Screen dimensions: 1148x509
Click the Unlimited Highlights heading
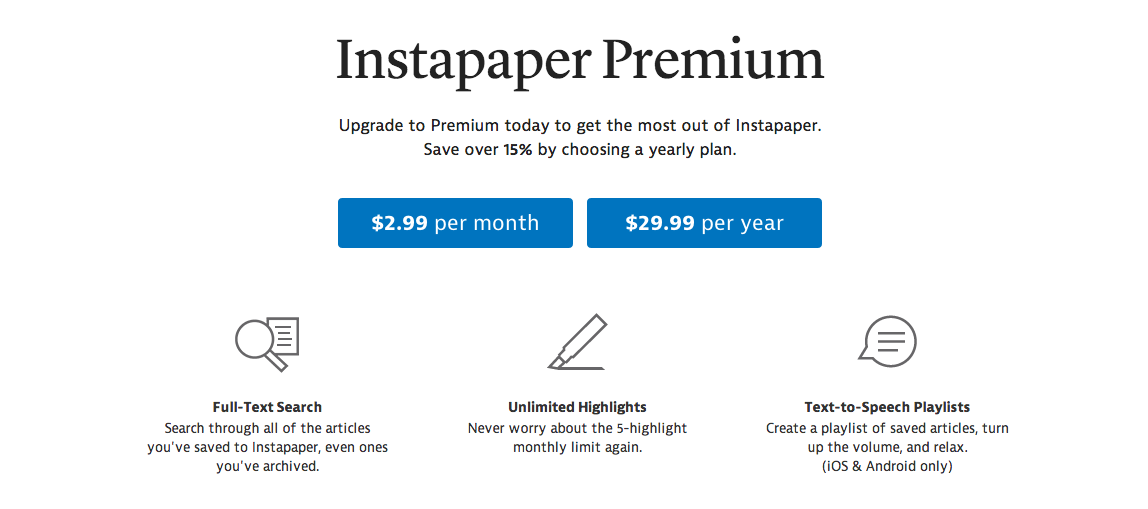(x=577, y=407)
